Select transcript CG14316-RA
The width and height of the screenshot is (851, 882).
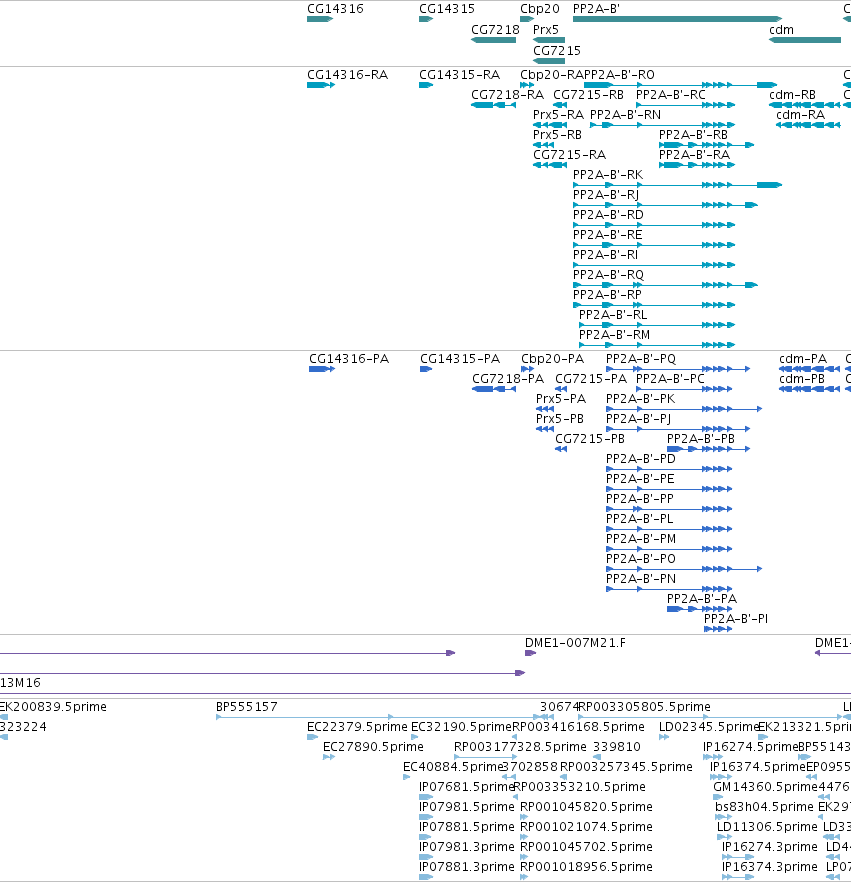pyautogui.click(x=321, y=85)
